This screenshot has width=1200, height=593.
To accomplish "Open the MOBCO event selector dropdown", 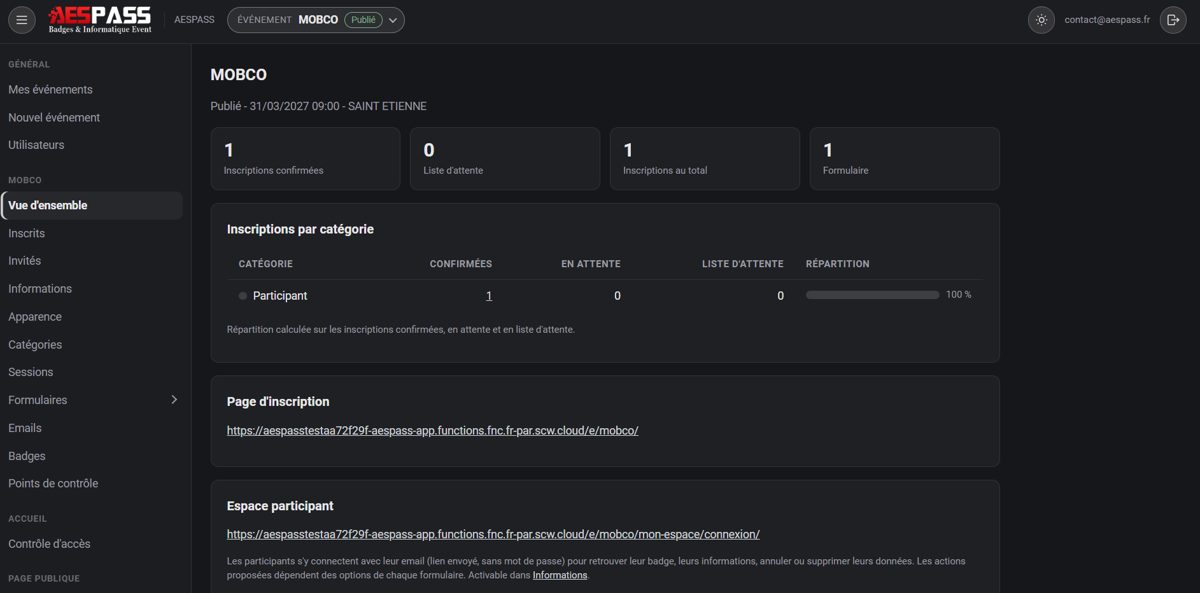I will [x=316, y=20].
